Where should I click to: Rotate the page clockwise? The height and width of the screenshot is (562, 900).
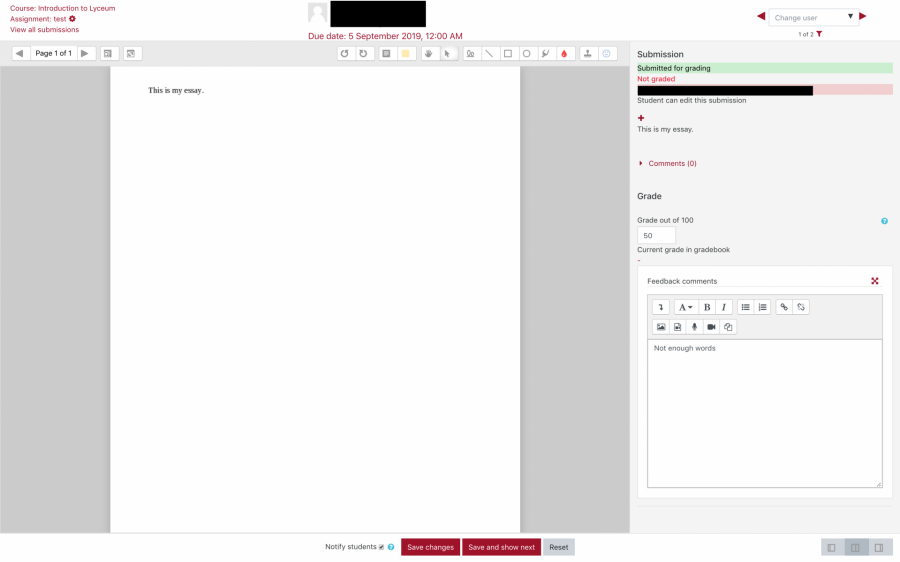(364, 54)
